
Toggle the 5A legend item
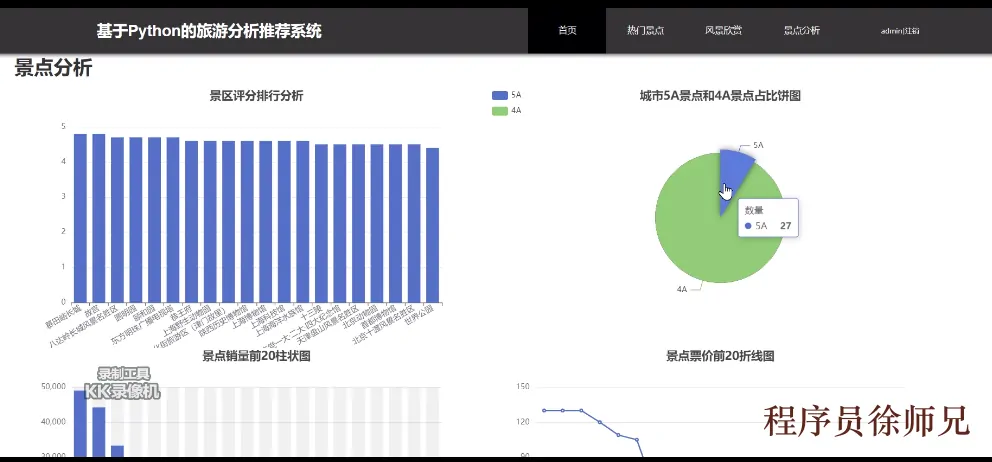click(x=507, y=96)
